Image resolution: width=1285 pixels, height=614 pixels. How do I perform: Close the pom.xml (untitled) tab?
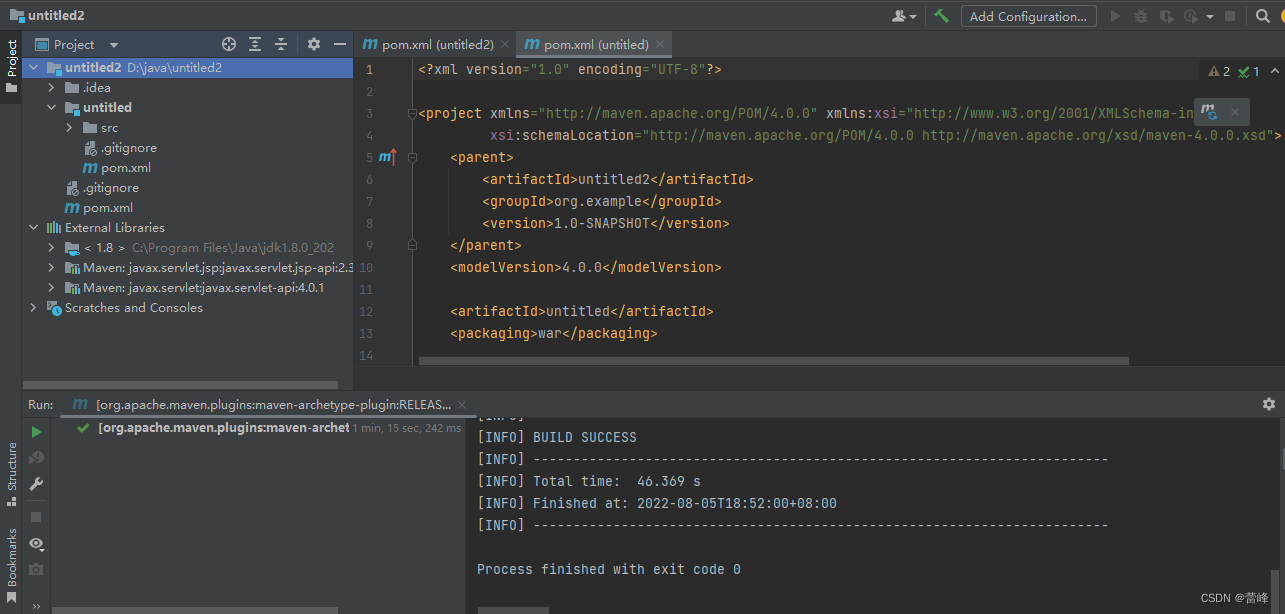coord(660,44)
